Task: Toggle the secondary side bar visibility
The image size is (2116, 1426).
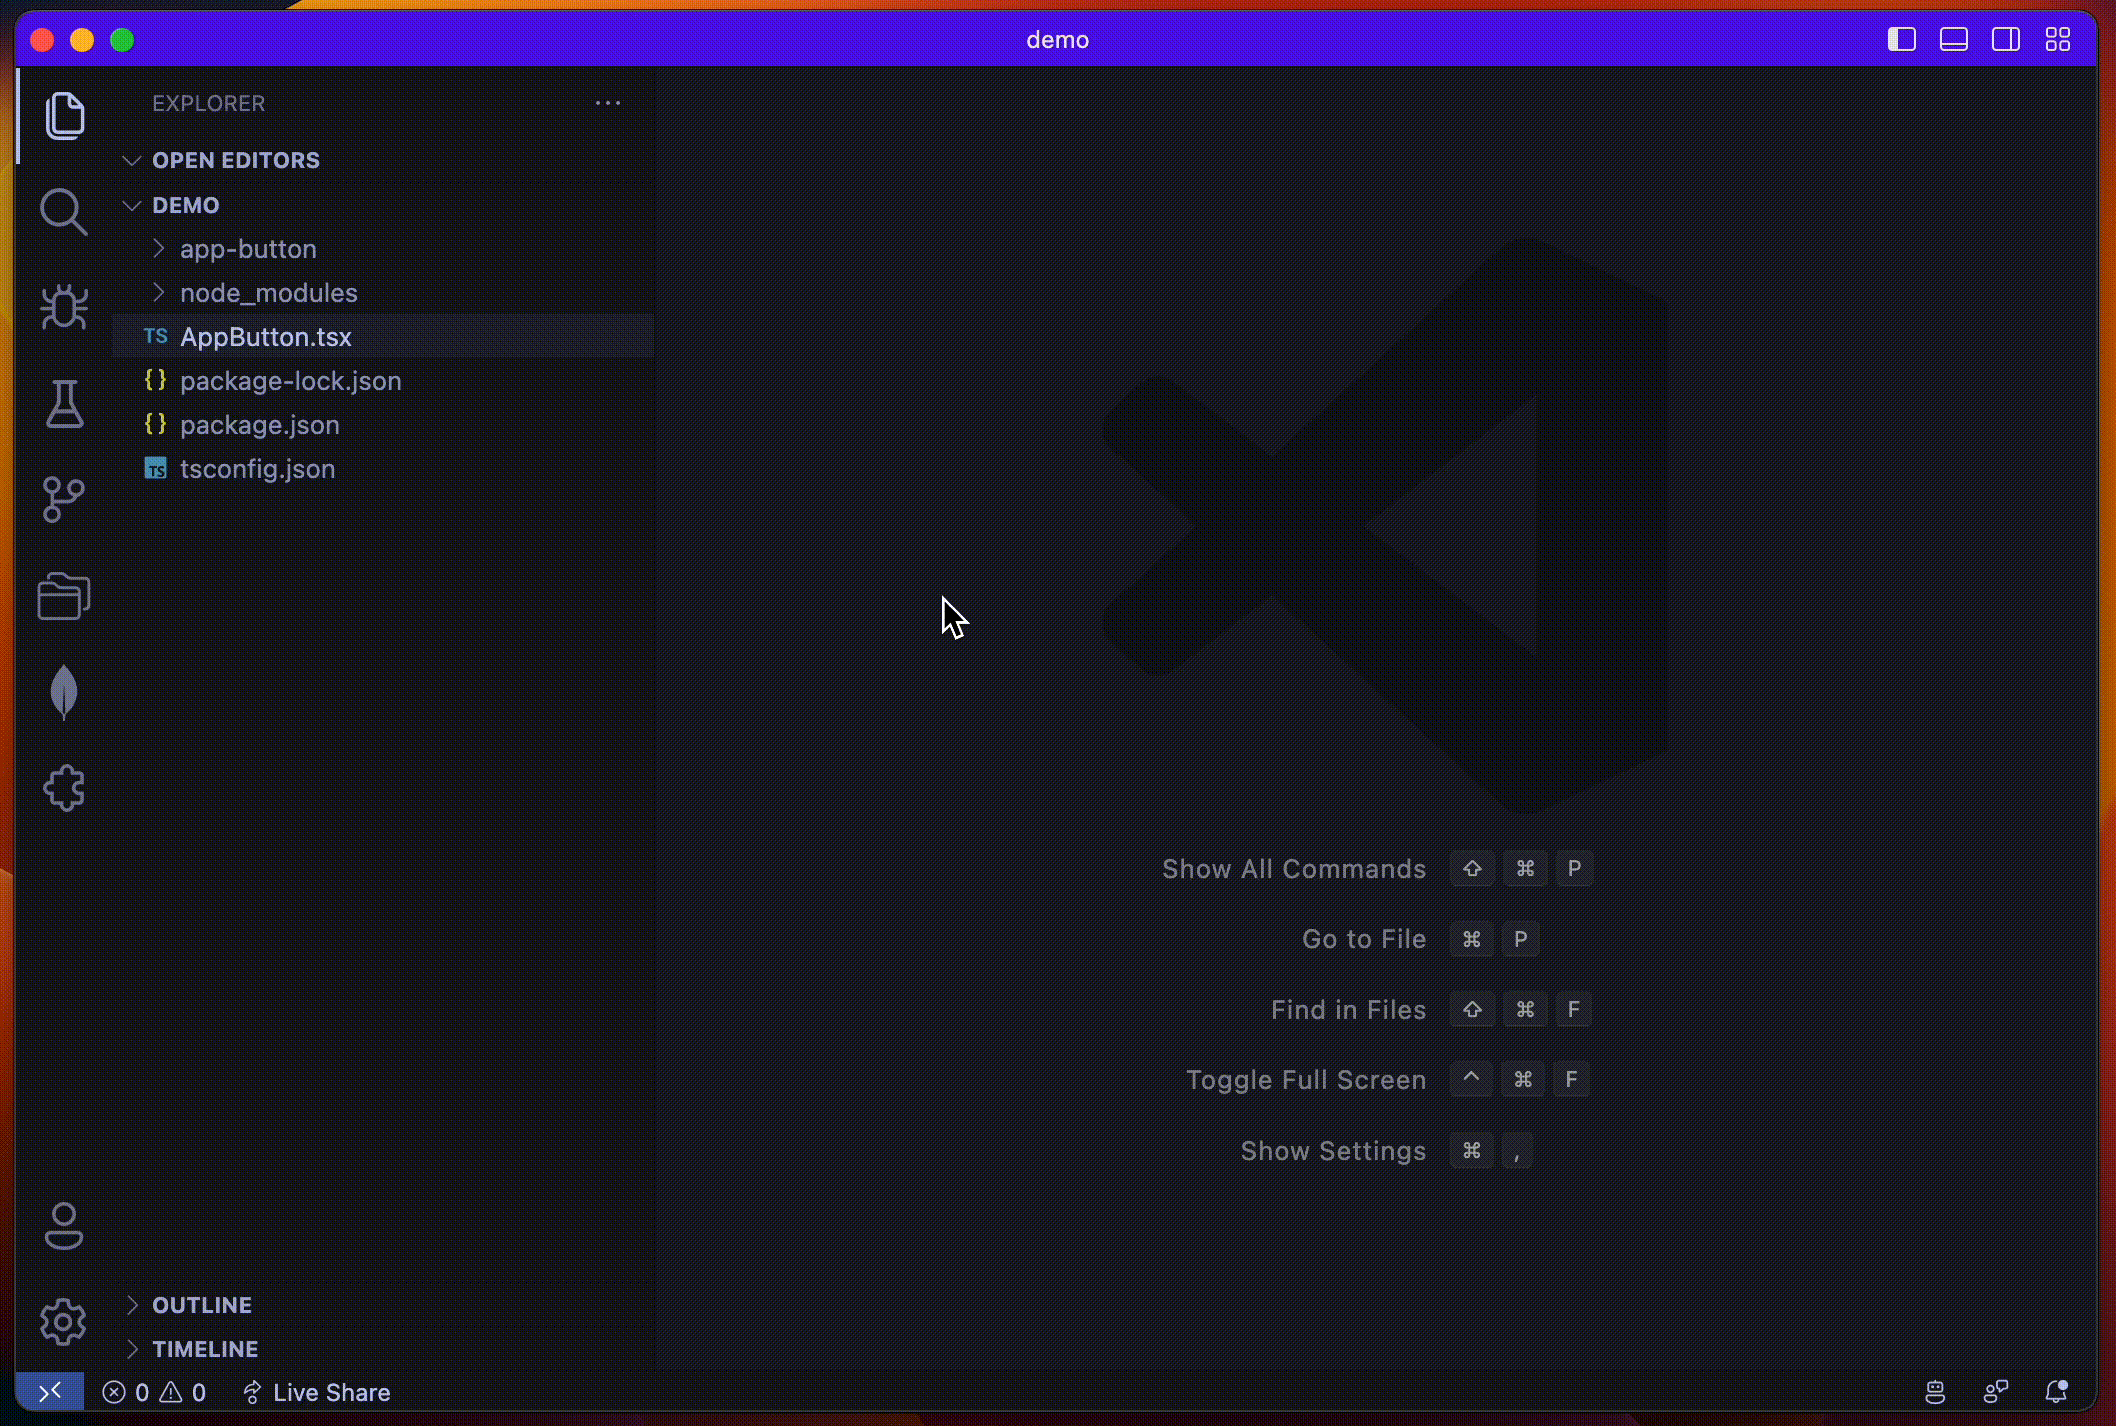Action: [x=2005, y=40]
